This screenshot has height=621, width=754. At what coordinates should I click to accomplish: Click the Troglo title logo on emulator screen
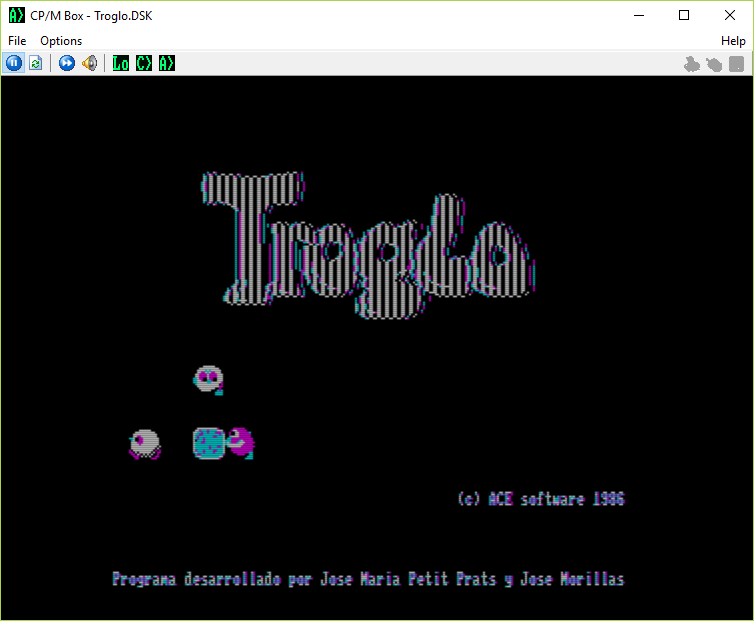(368, 245)
